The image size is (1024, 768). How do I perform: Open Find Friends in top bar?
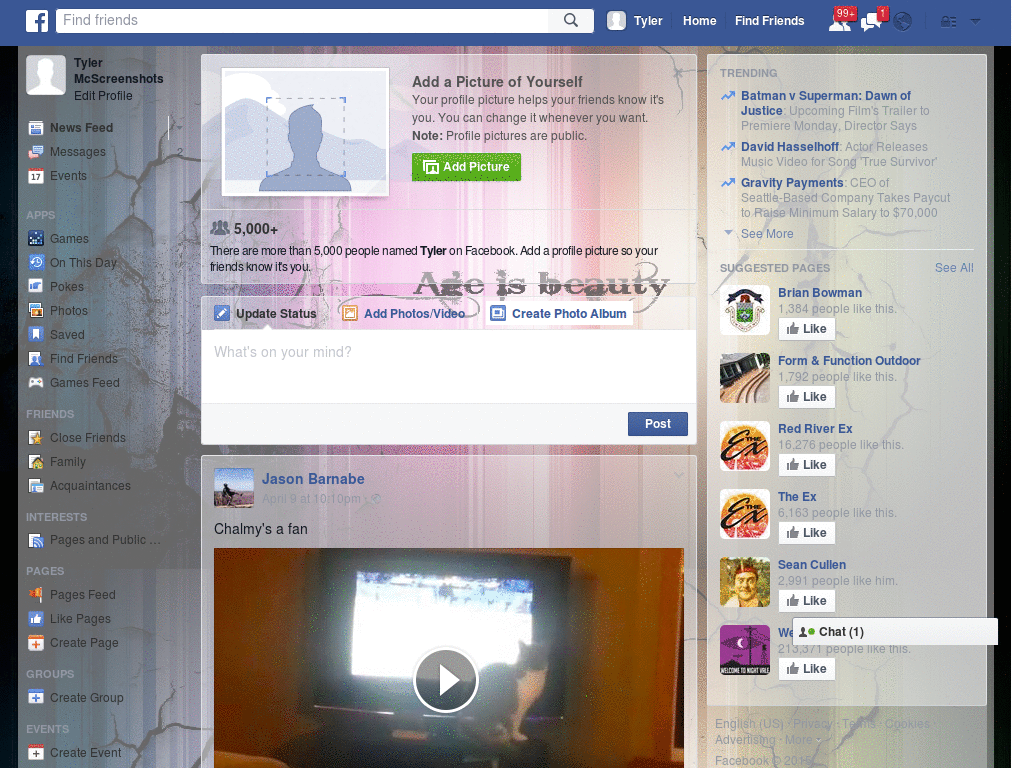769,21
